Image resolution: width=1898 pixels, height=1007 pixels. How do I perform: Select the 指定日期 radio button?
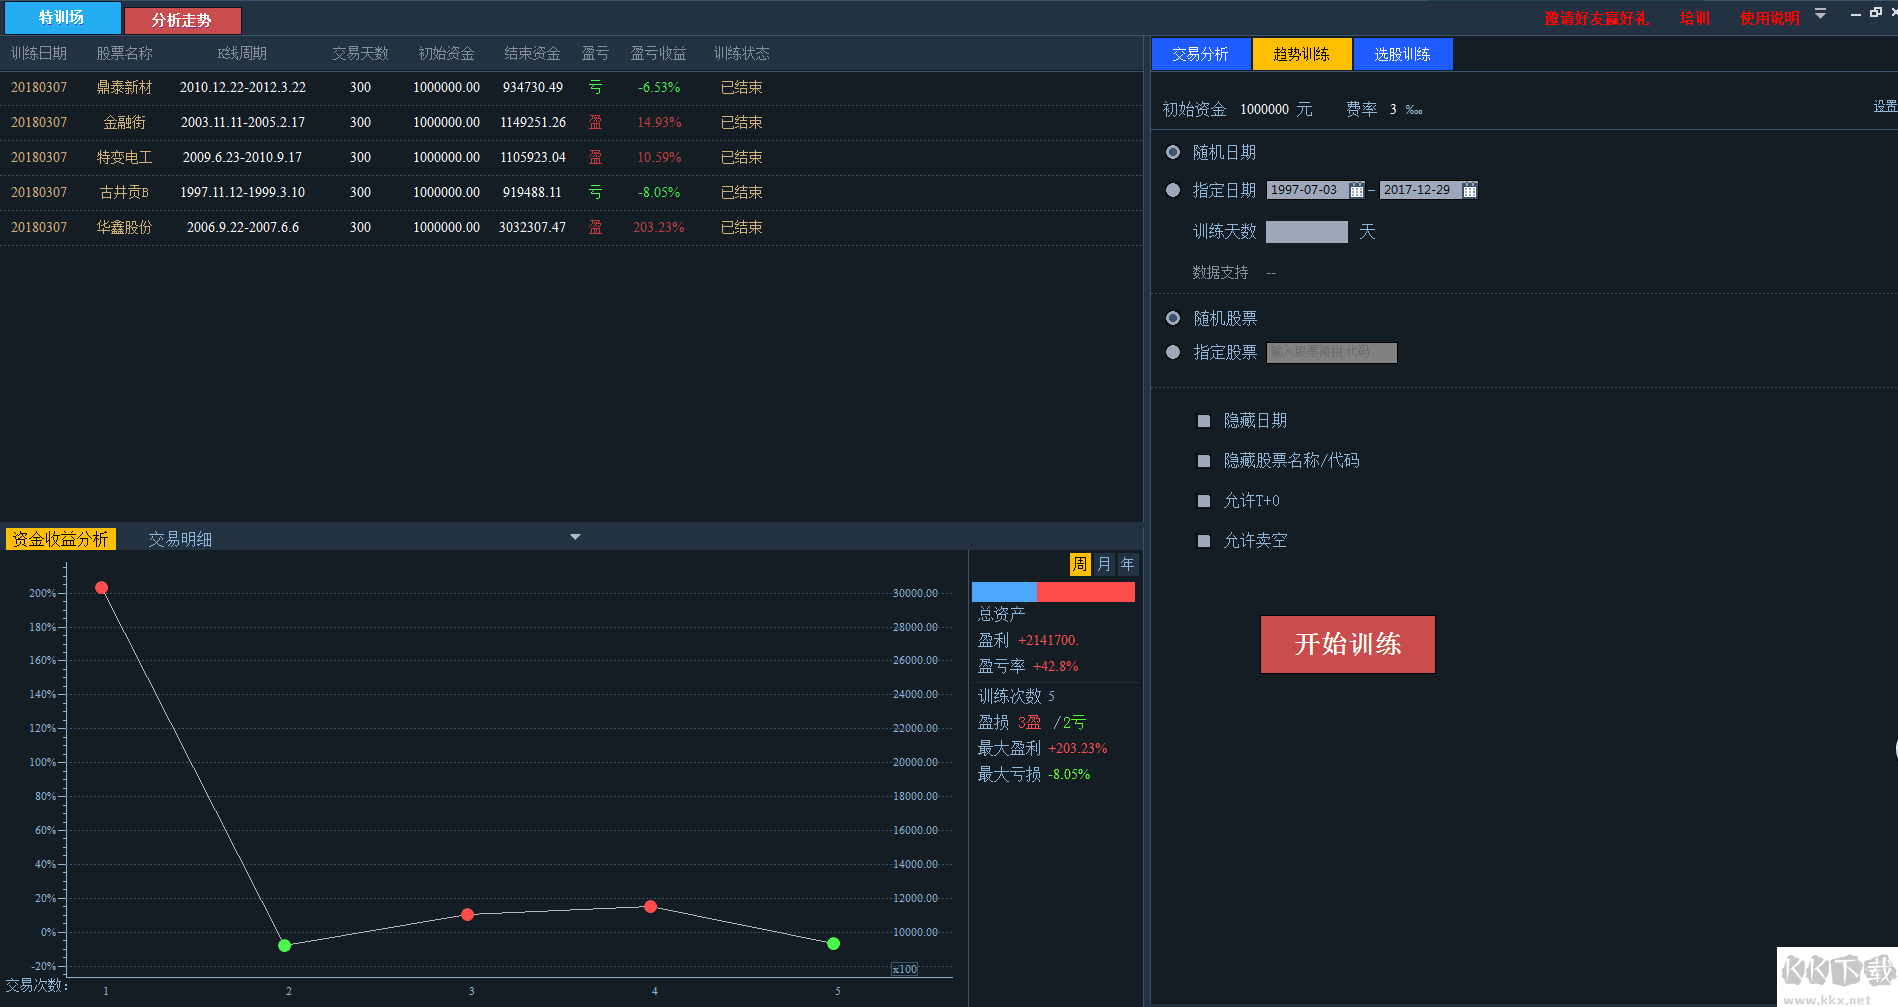[x=1173, y=190]
